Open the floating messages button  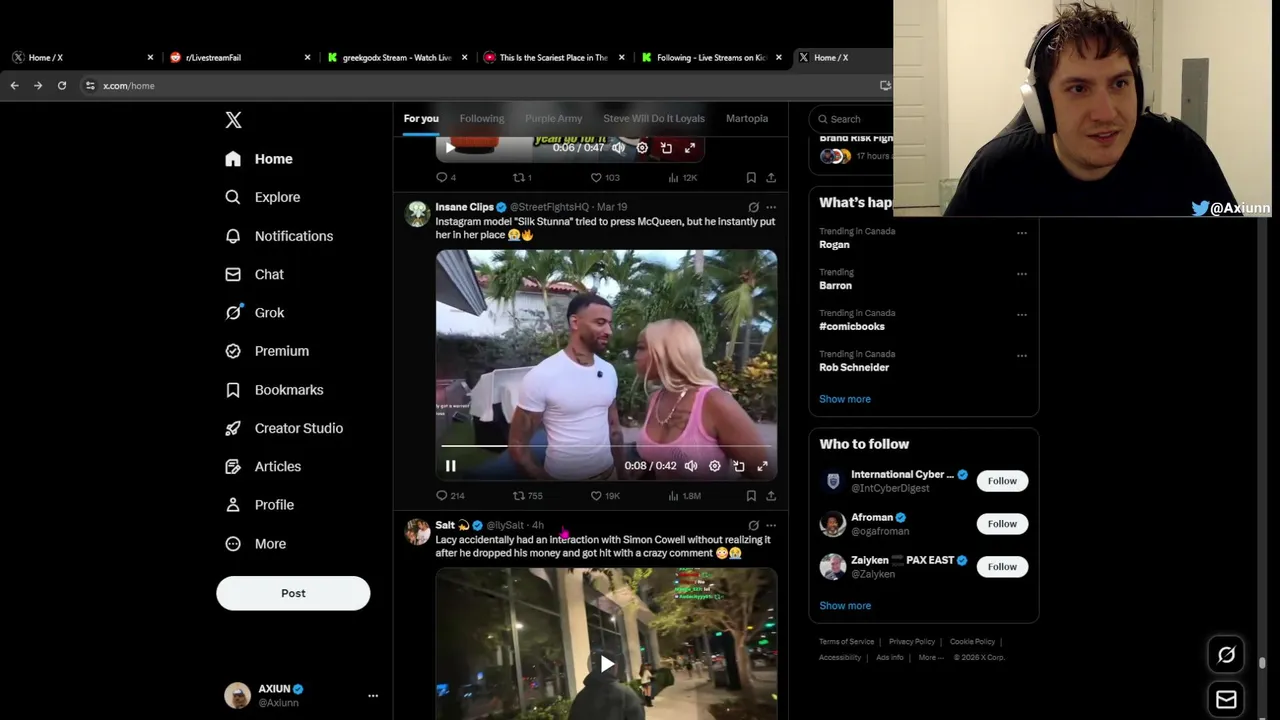tap(1226, 699)
